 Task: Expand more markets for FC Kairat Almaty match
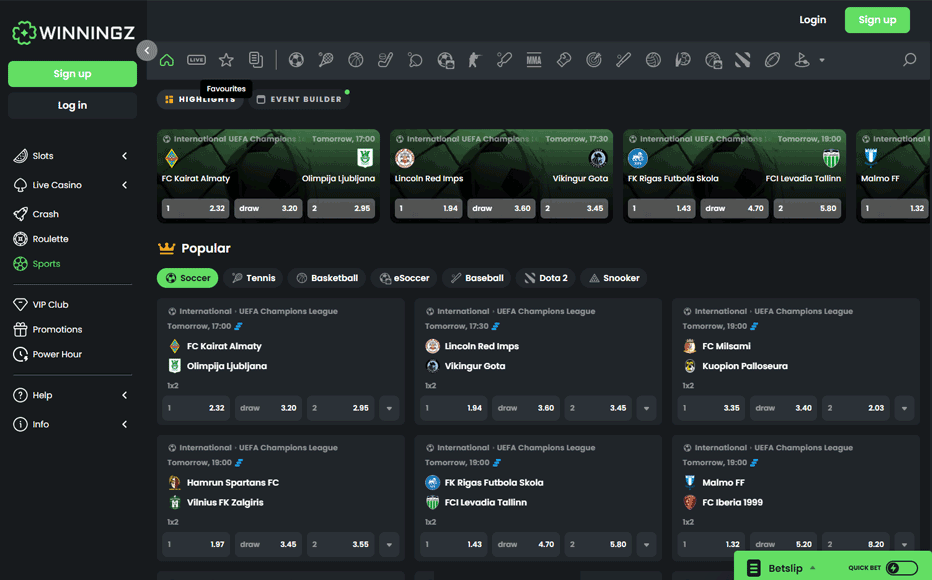[389, 408]
